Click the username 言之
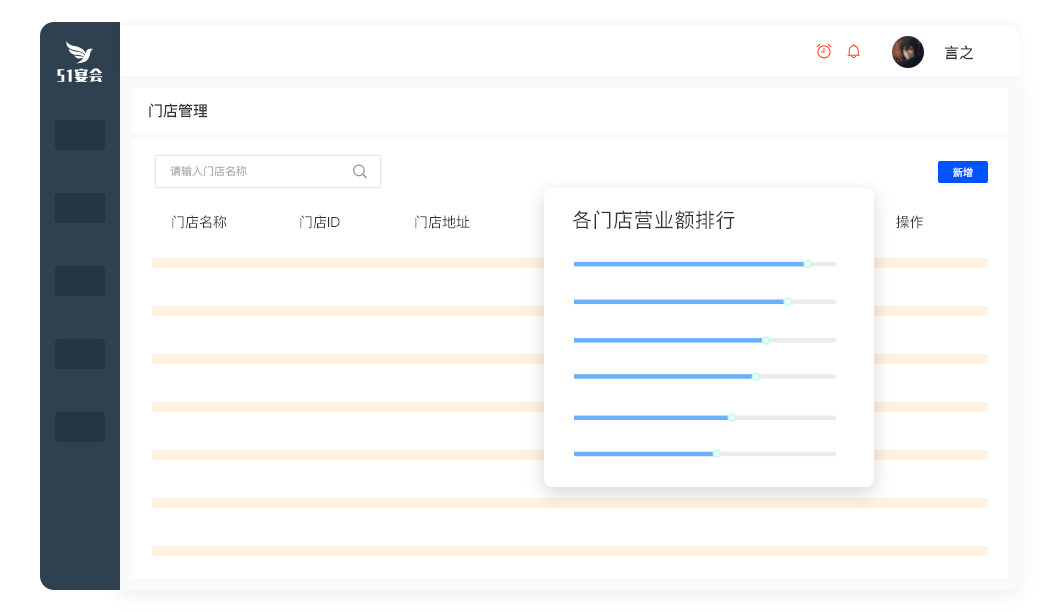This screenshot has height=612, width=1060. click(958, 52)
